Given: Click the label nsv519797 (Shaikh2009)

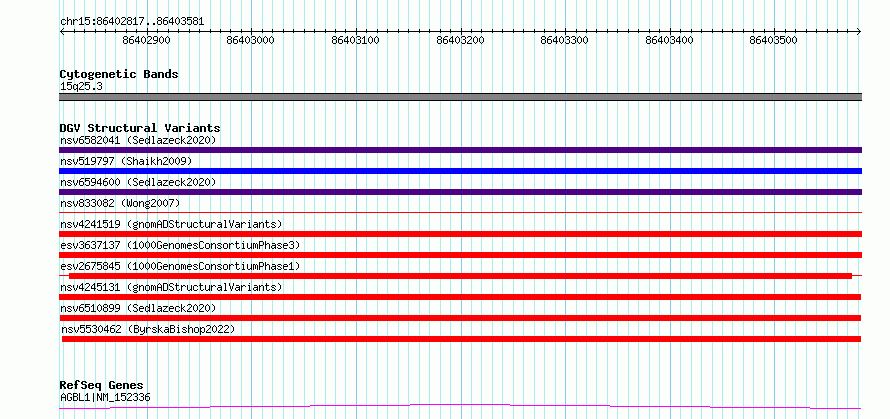Looking at the screenshot, I should tap(126, 161).
